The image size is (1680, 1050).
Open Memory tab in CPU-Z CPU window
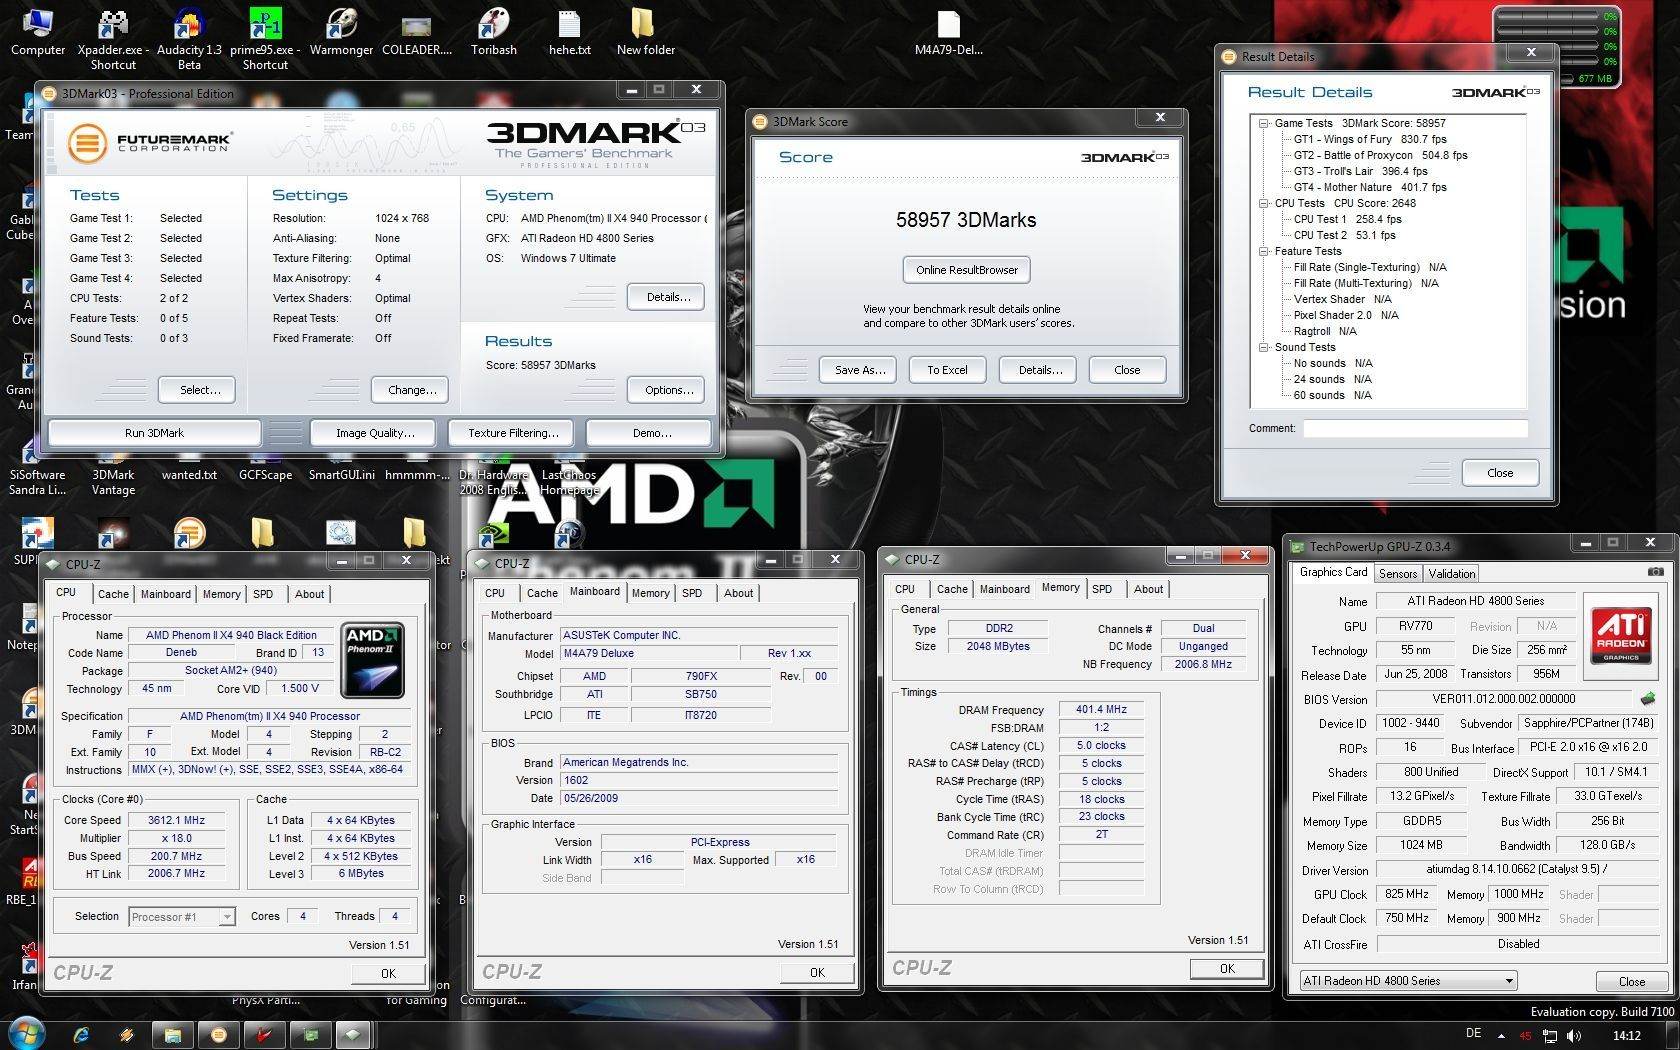221,594
